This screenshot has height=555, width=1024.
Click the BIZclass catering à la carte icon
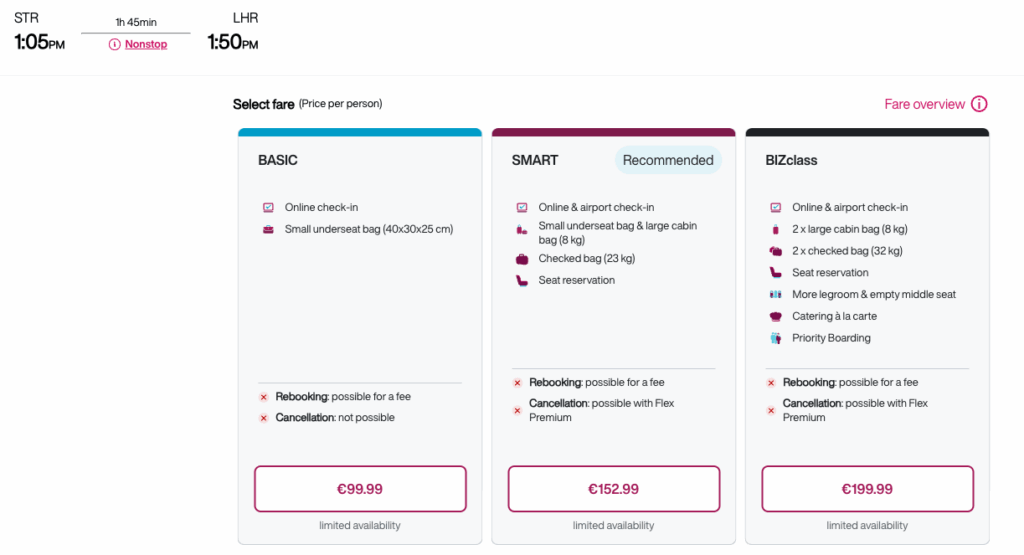click(776, 316)
